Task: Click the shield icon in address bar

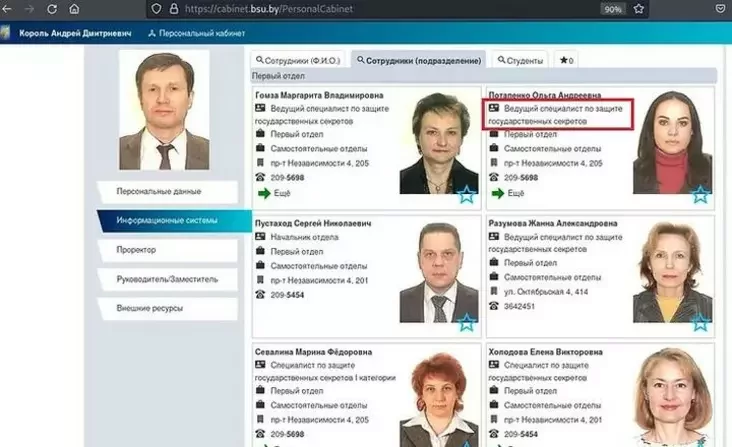Action: pos(154,8)
